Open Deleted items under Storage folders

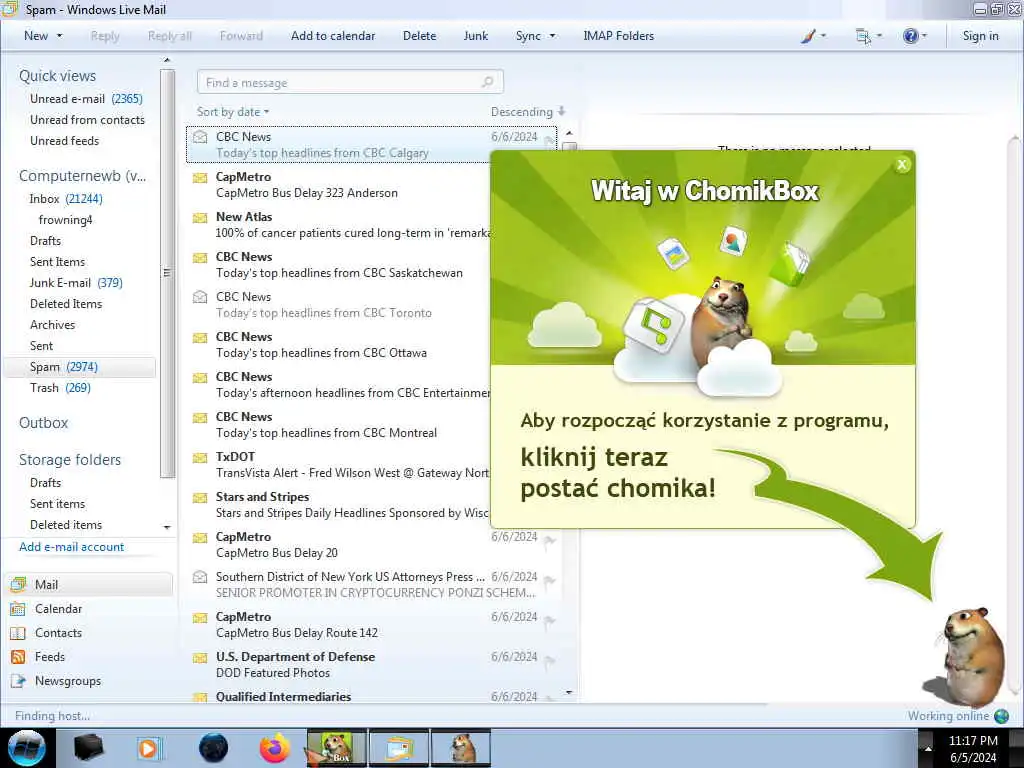(x=66, y=525)
